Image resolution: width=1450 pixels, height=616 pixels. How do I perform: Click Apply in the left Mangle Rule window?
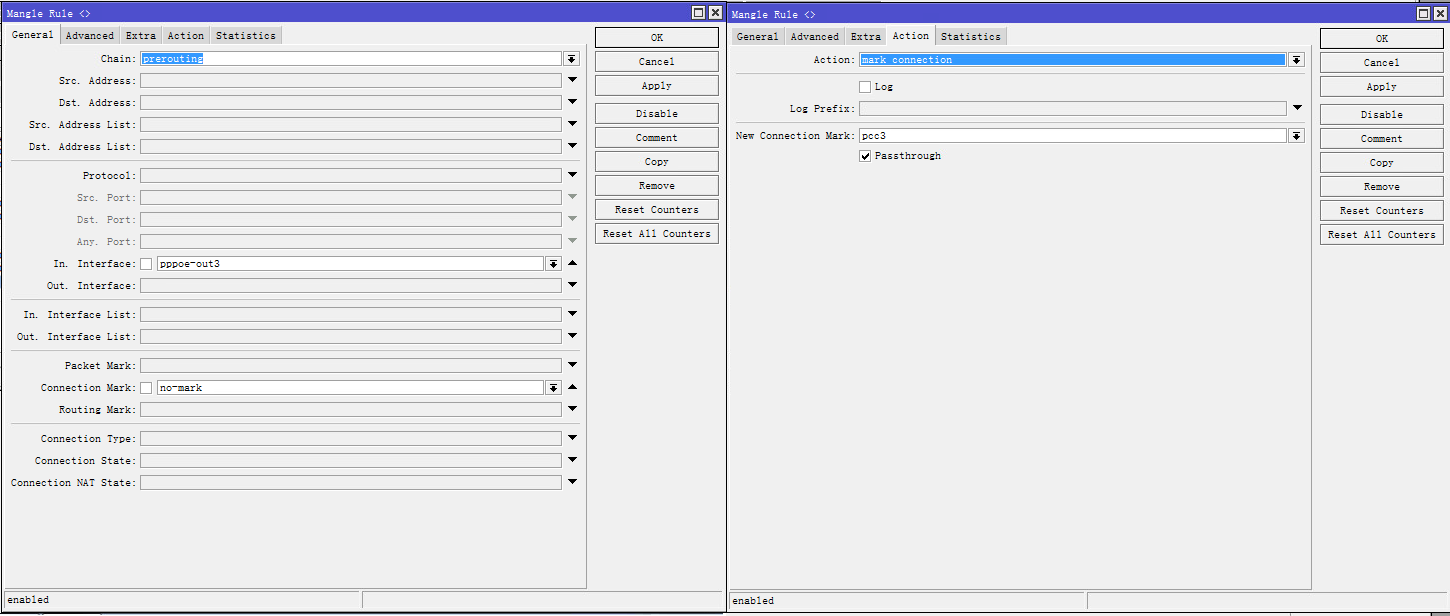pyautogui.click(x=656, y=86)
